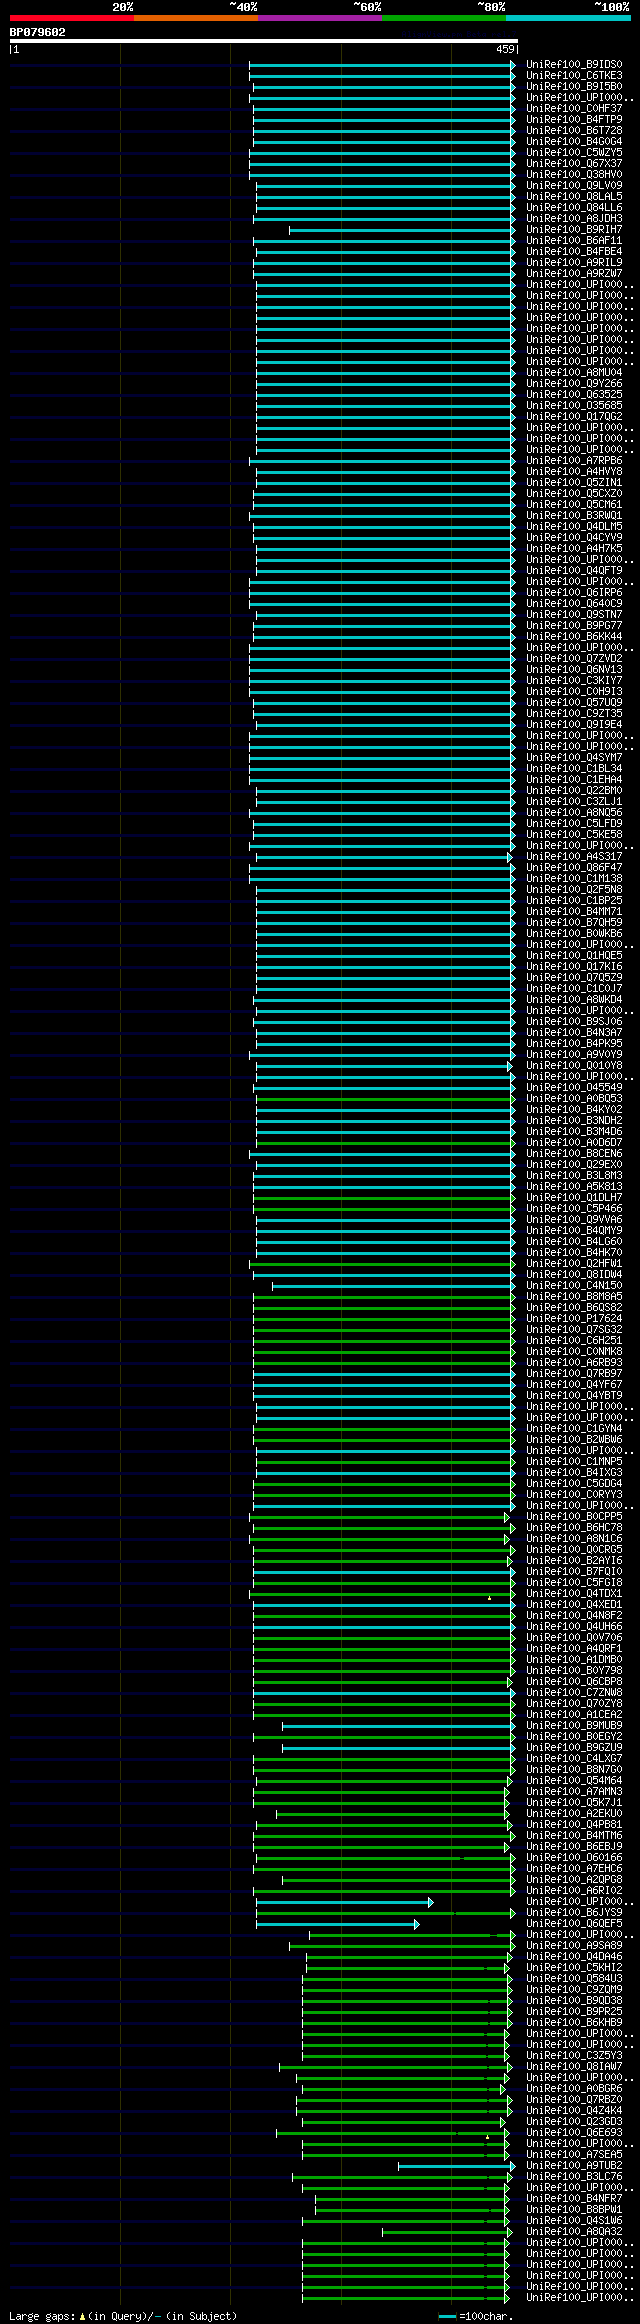Open hit UniRef100_B9I5B0

574,87
